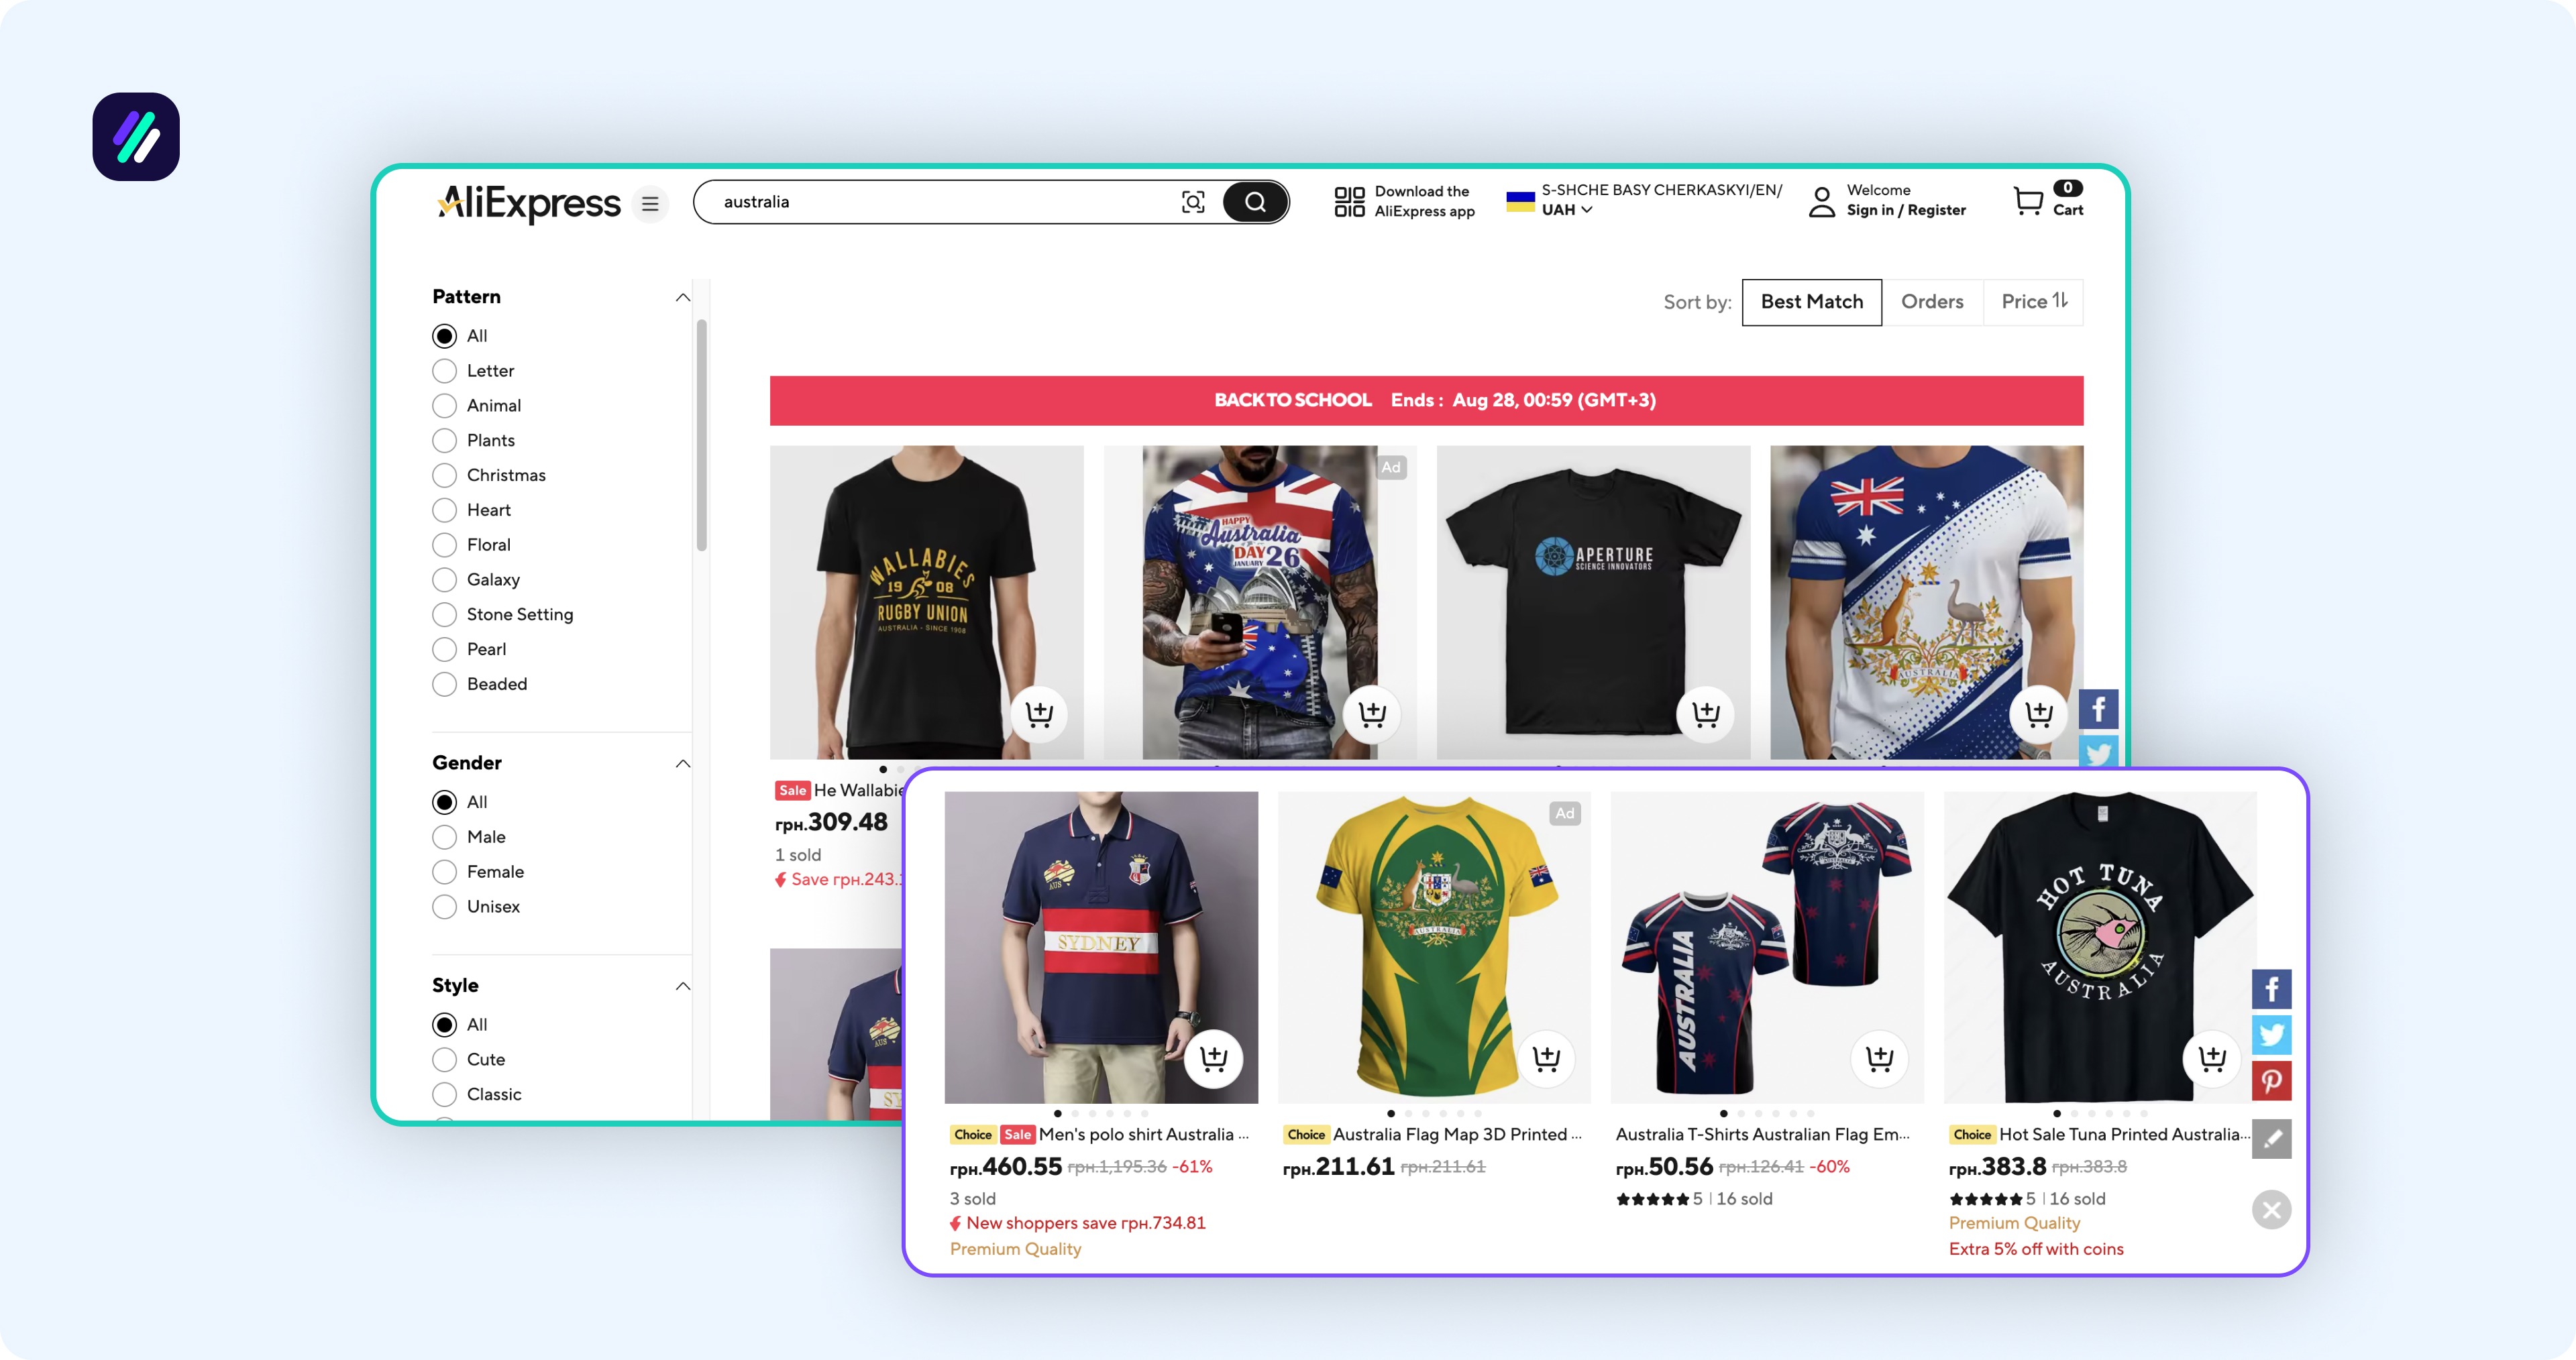Click the QR code app download icon
This screenshot has height=1360, width=2576.
coord(1349,201)
